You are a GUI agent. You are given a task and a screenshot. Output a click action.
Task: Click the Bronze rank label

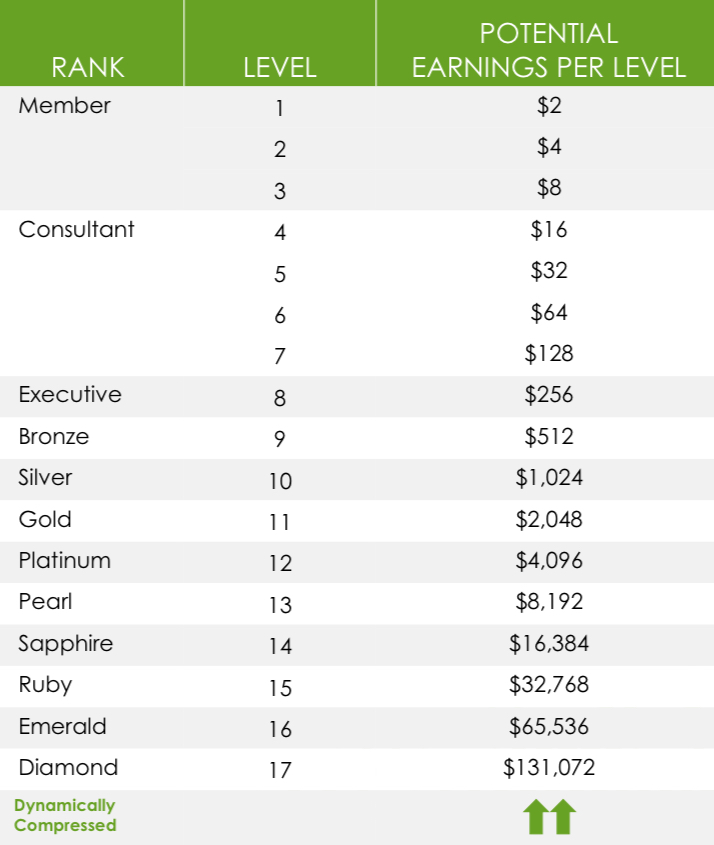pyautogui.click(x=54, y=437)
